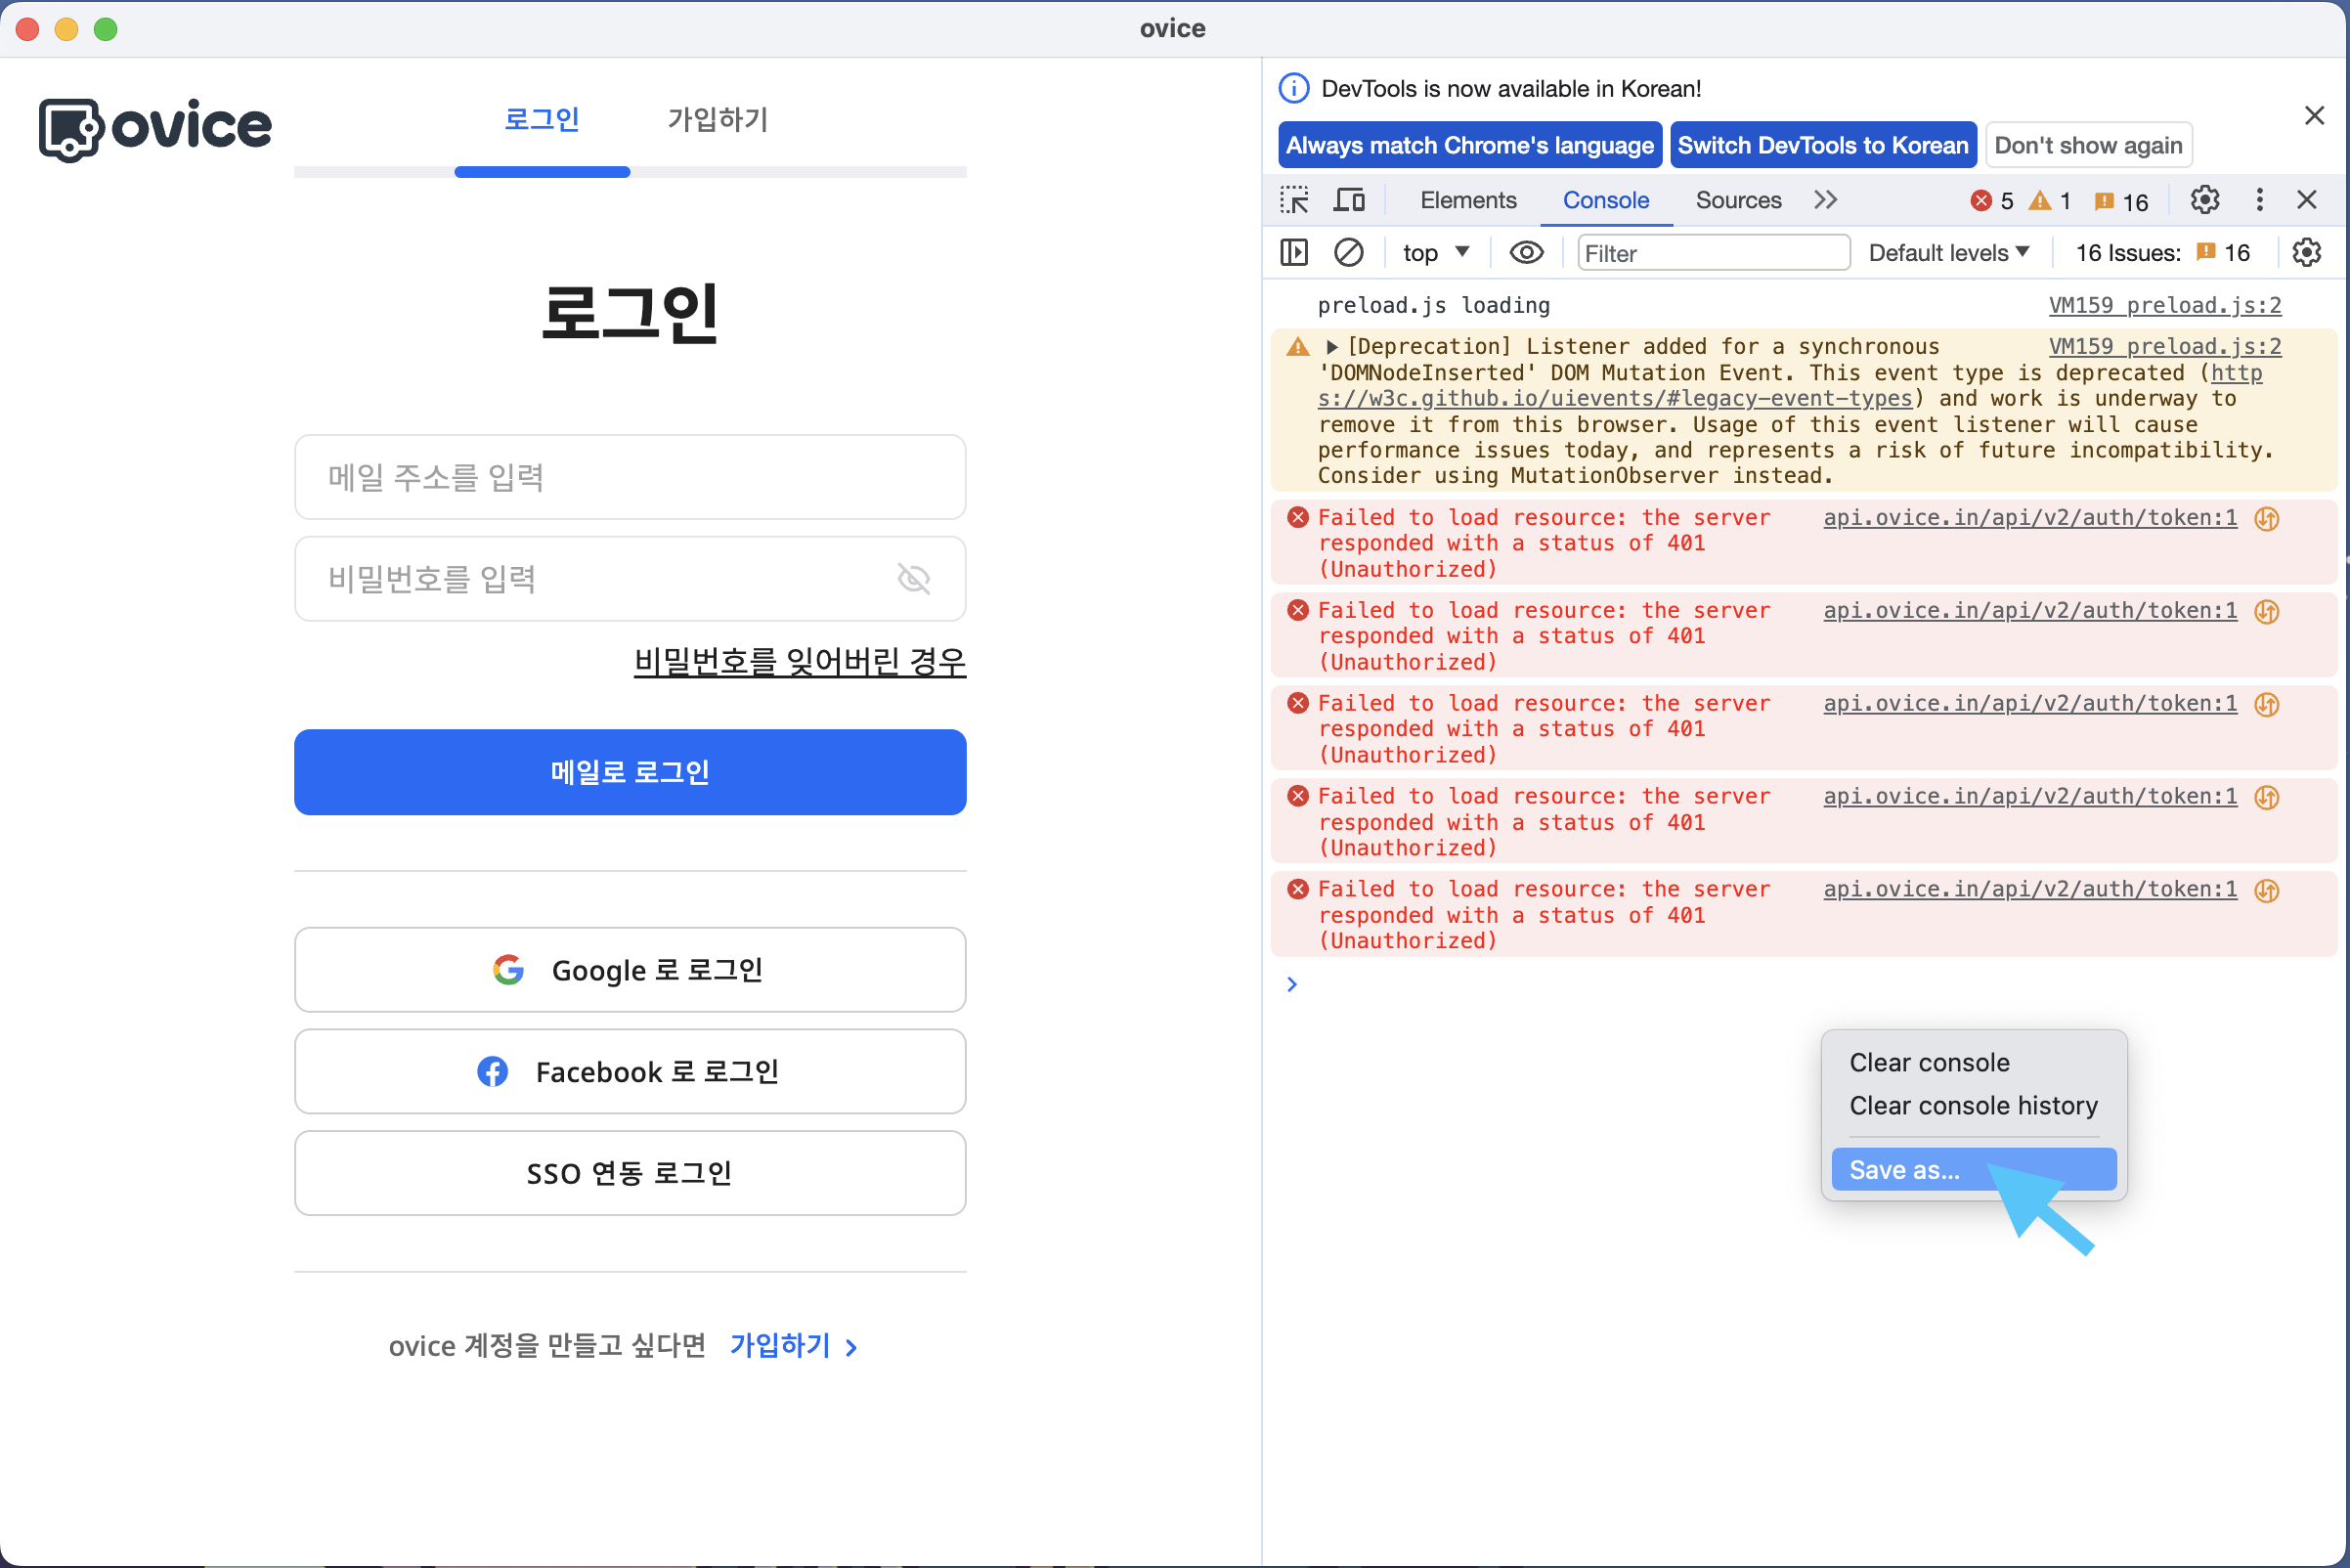The height and width of the screenshot is (1568, 2350).
Task: Select Save as... in context menu
Action: (x=1974, y=1169)
